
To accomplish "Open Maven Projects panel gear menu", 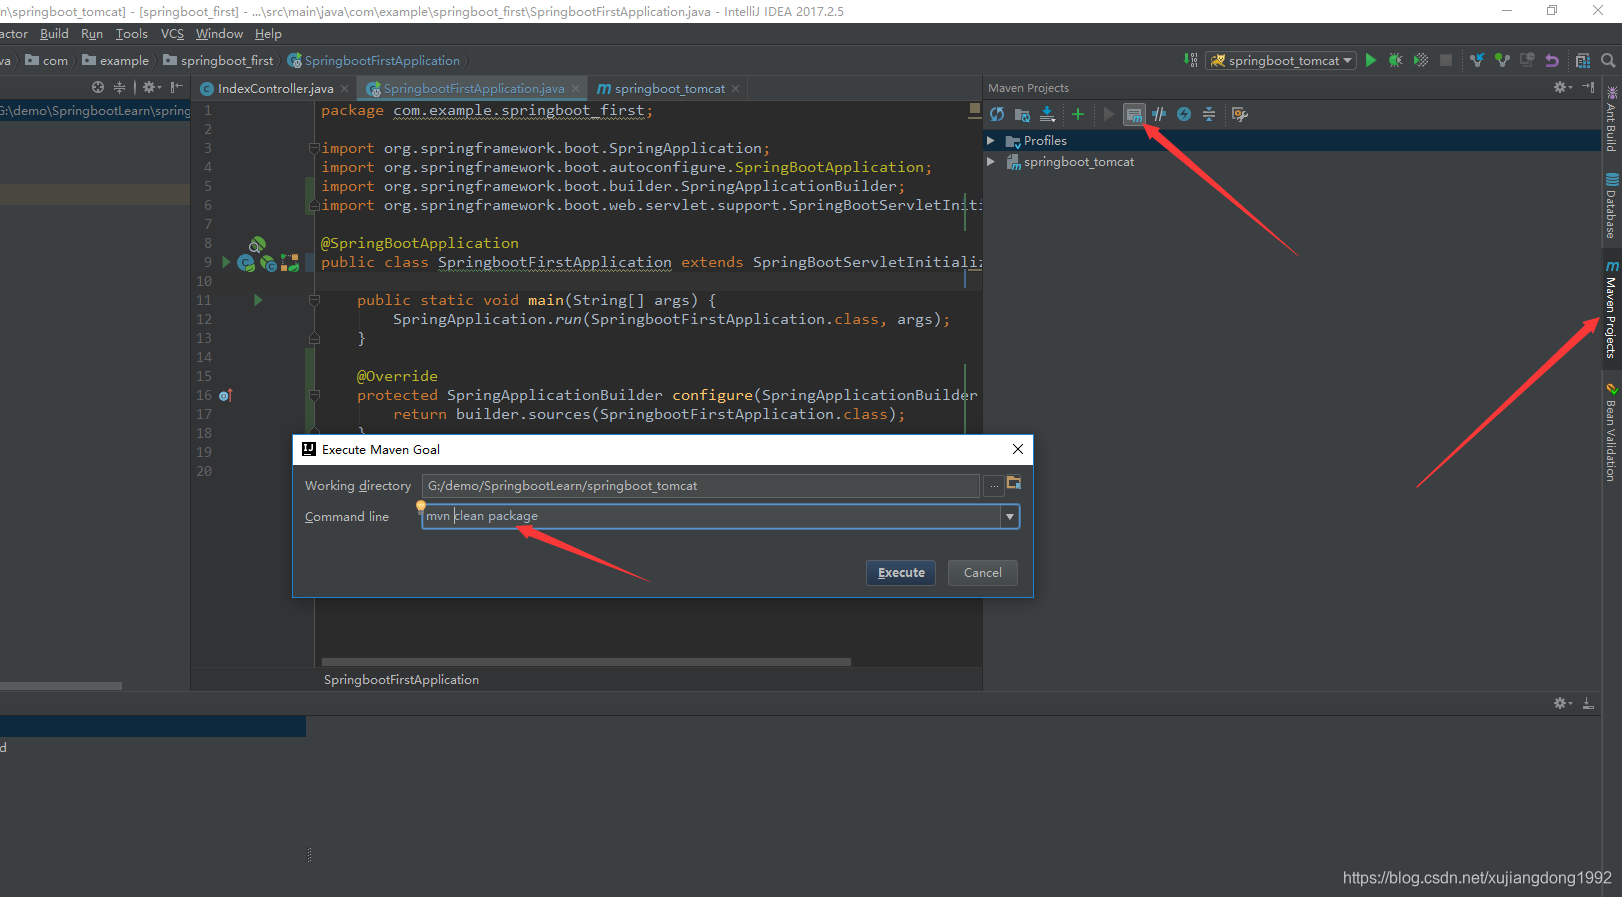I will (1562, 88).
